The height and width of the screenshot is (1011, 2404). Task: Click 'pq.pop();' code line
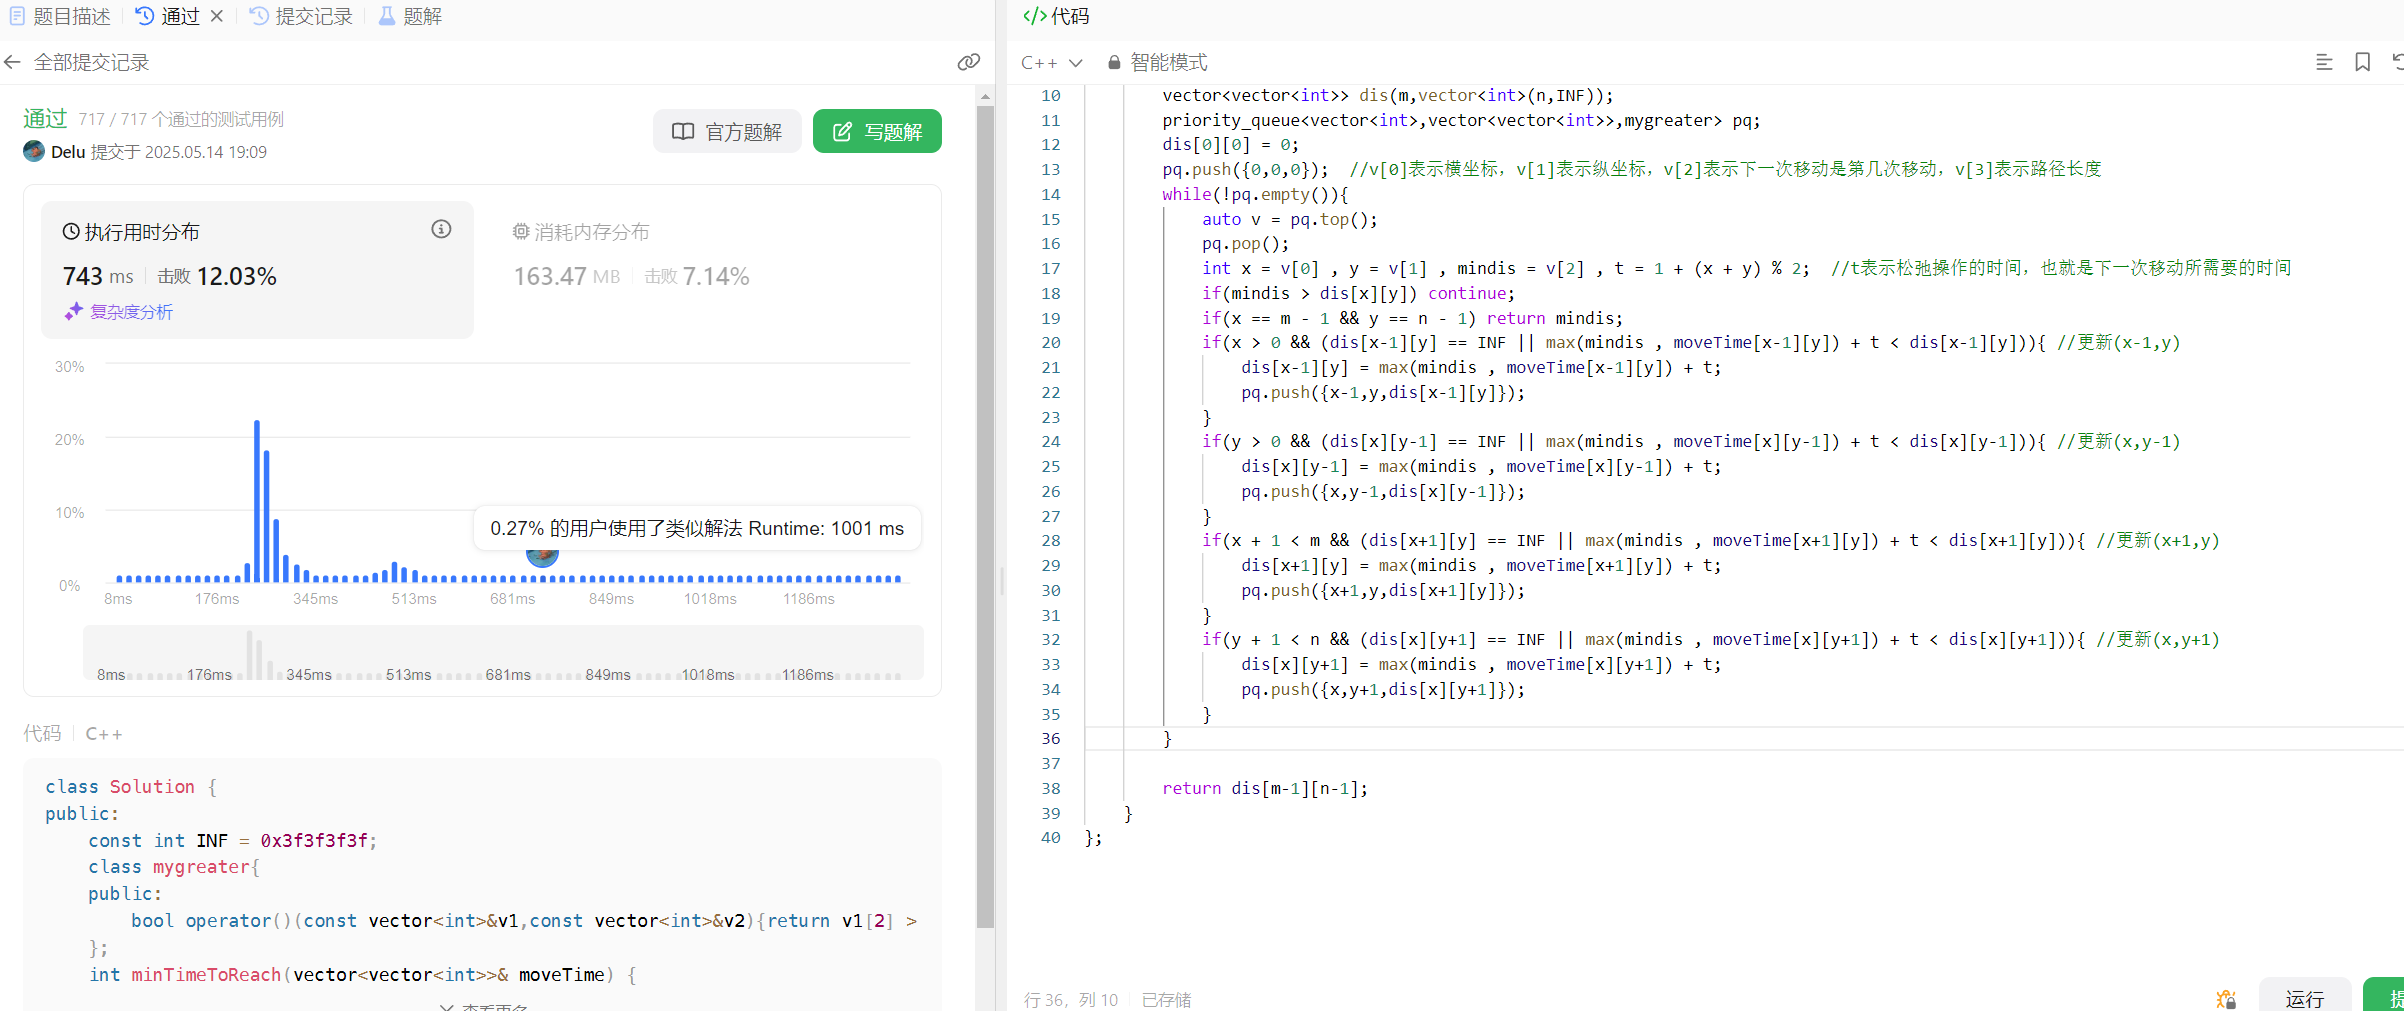(x=1245, y=243)
